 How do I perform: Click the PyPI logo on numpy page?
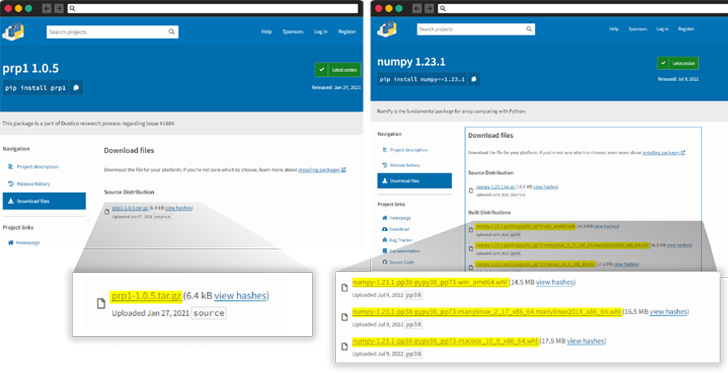click(387, 29)
